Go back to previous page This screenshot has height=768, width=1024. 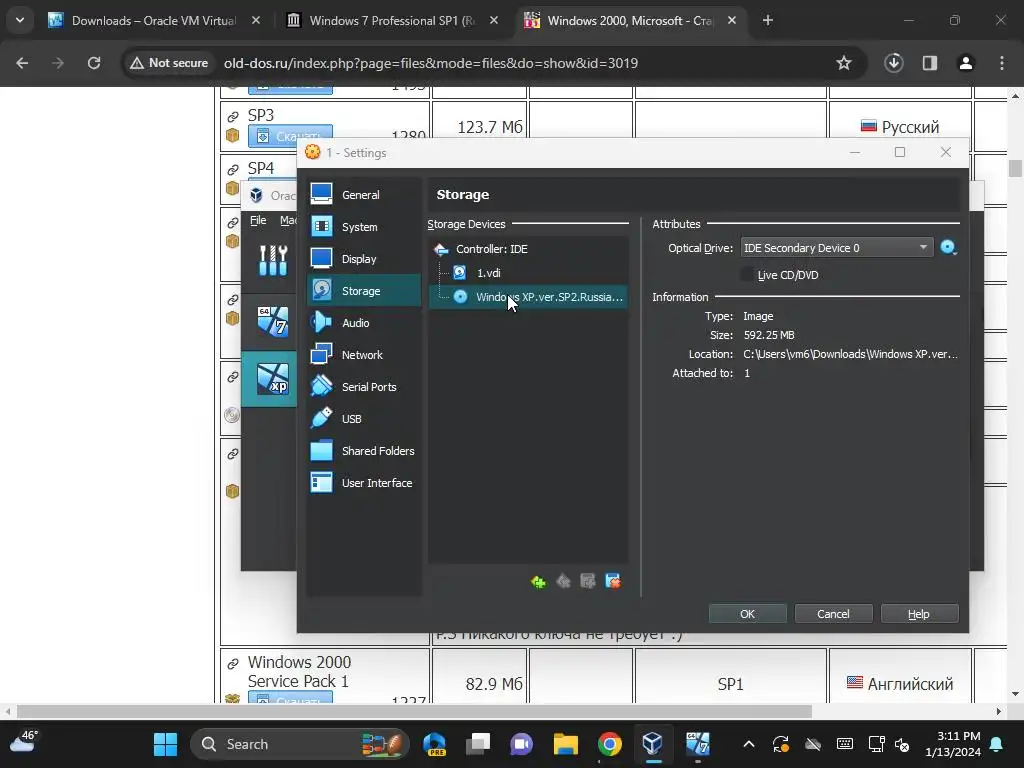point(22,63)
